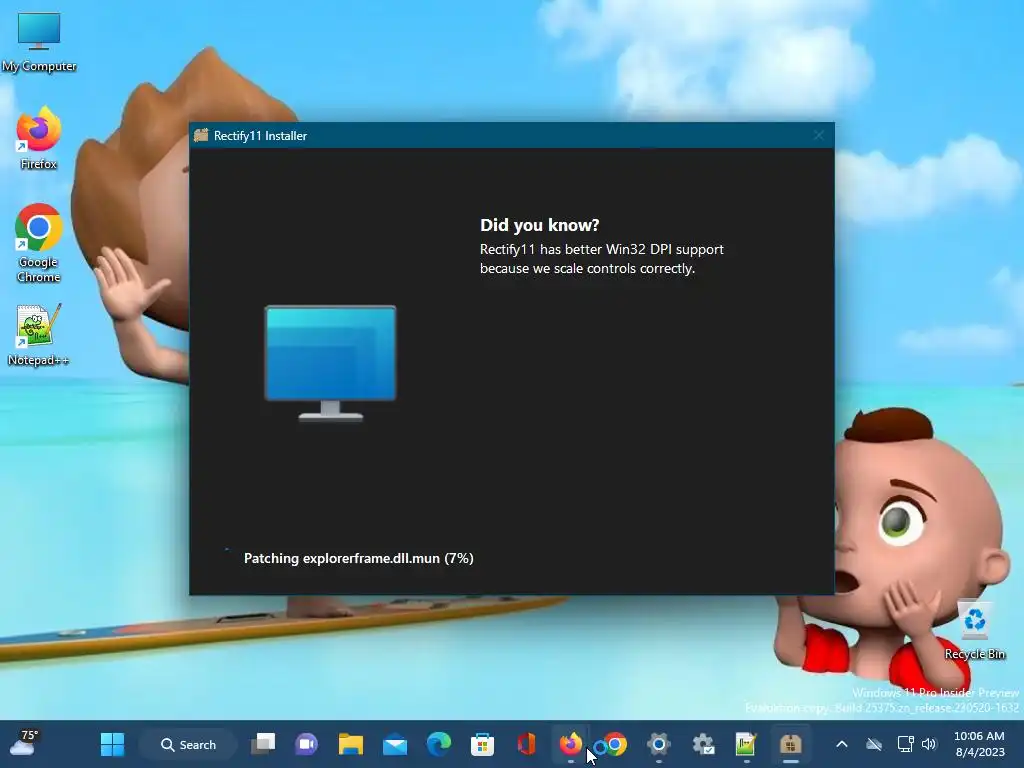This screenshot has width=1024, height=768.
Task: Click the monitor graphic in the installer
Action: pyautogui.click(x=330, y=363)
